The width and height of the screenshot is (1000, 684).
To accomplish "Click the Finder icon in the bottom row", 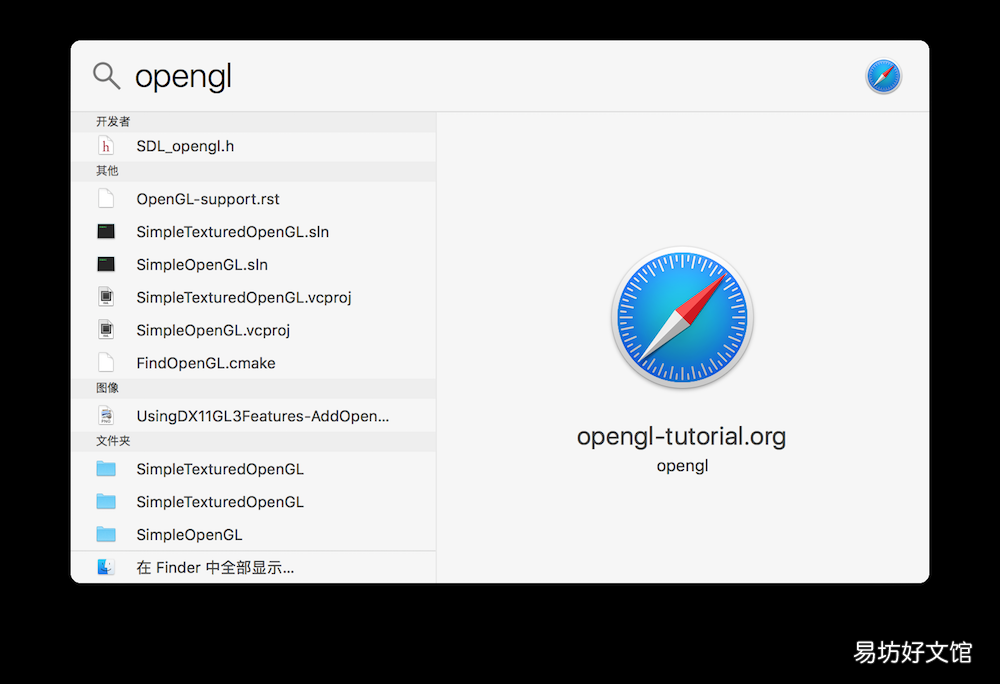I will click(106, 567).
